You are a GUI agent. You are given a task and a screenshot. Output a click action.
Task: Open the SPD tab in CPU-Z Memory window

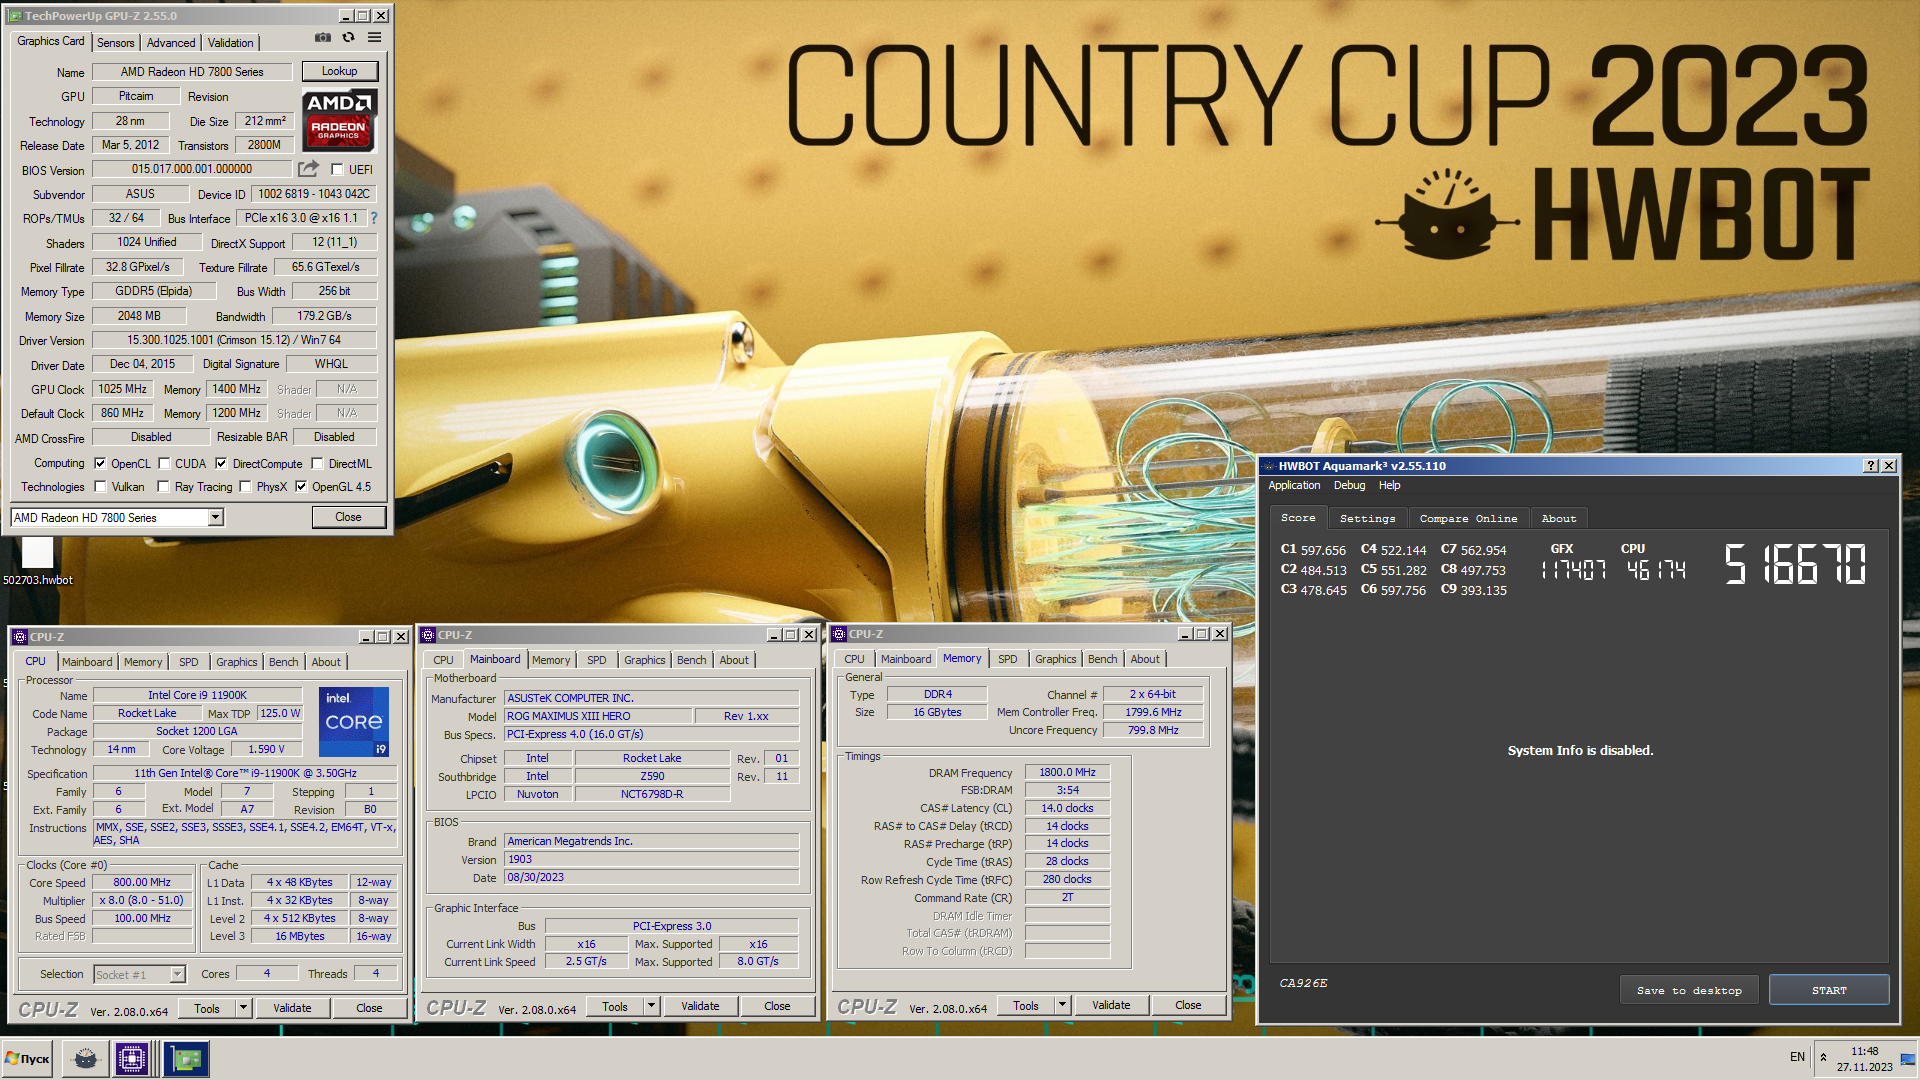point(1008,659)
